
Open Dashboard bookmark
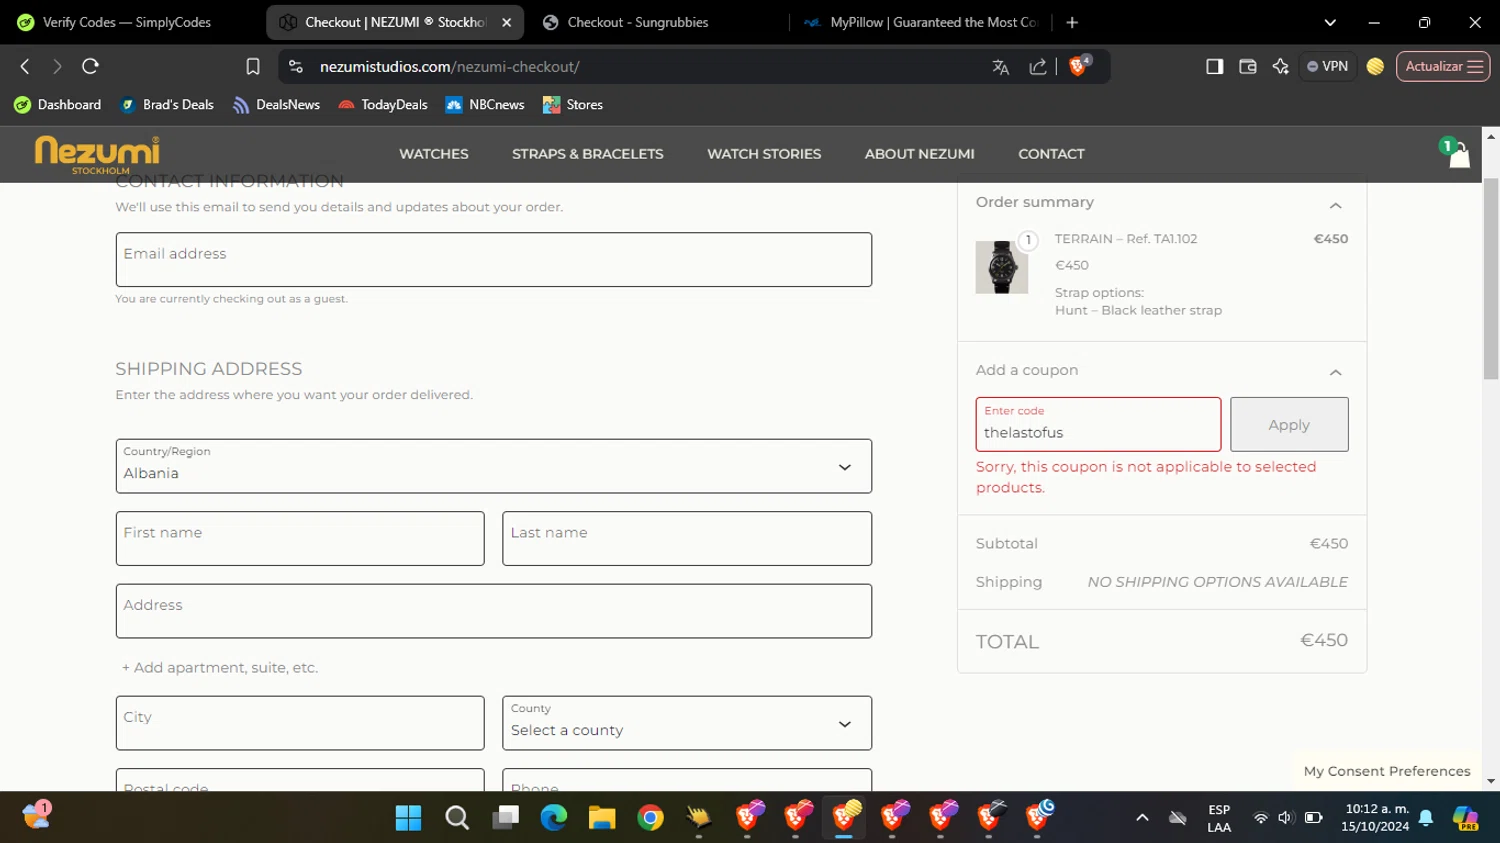click(58, 105)
